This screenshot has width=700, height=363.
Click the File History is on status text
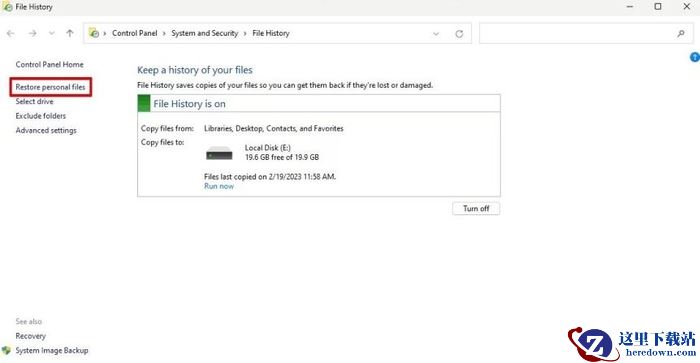pos(189,104)
